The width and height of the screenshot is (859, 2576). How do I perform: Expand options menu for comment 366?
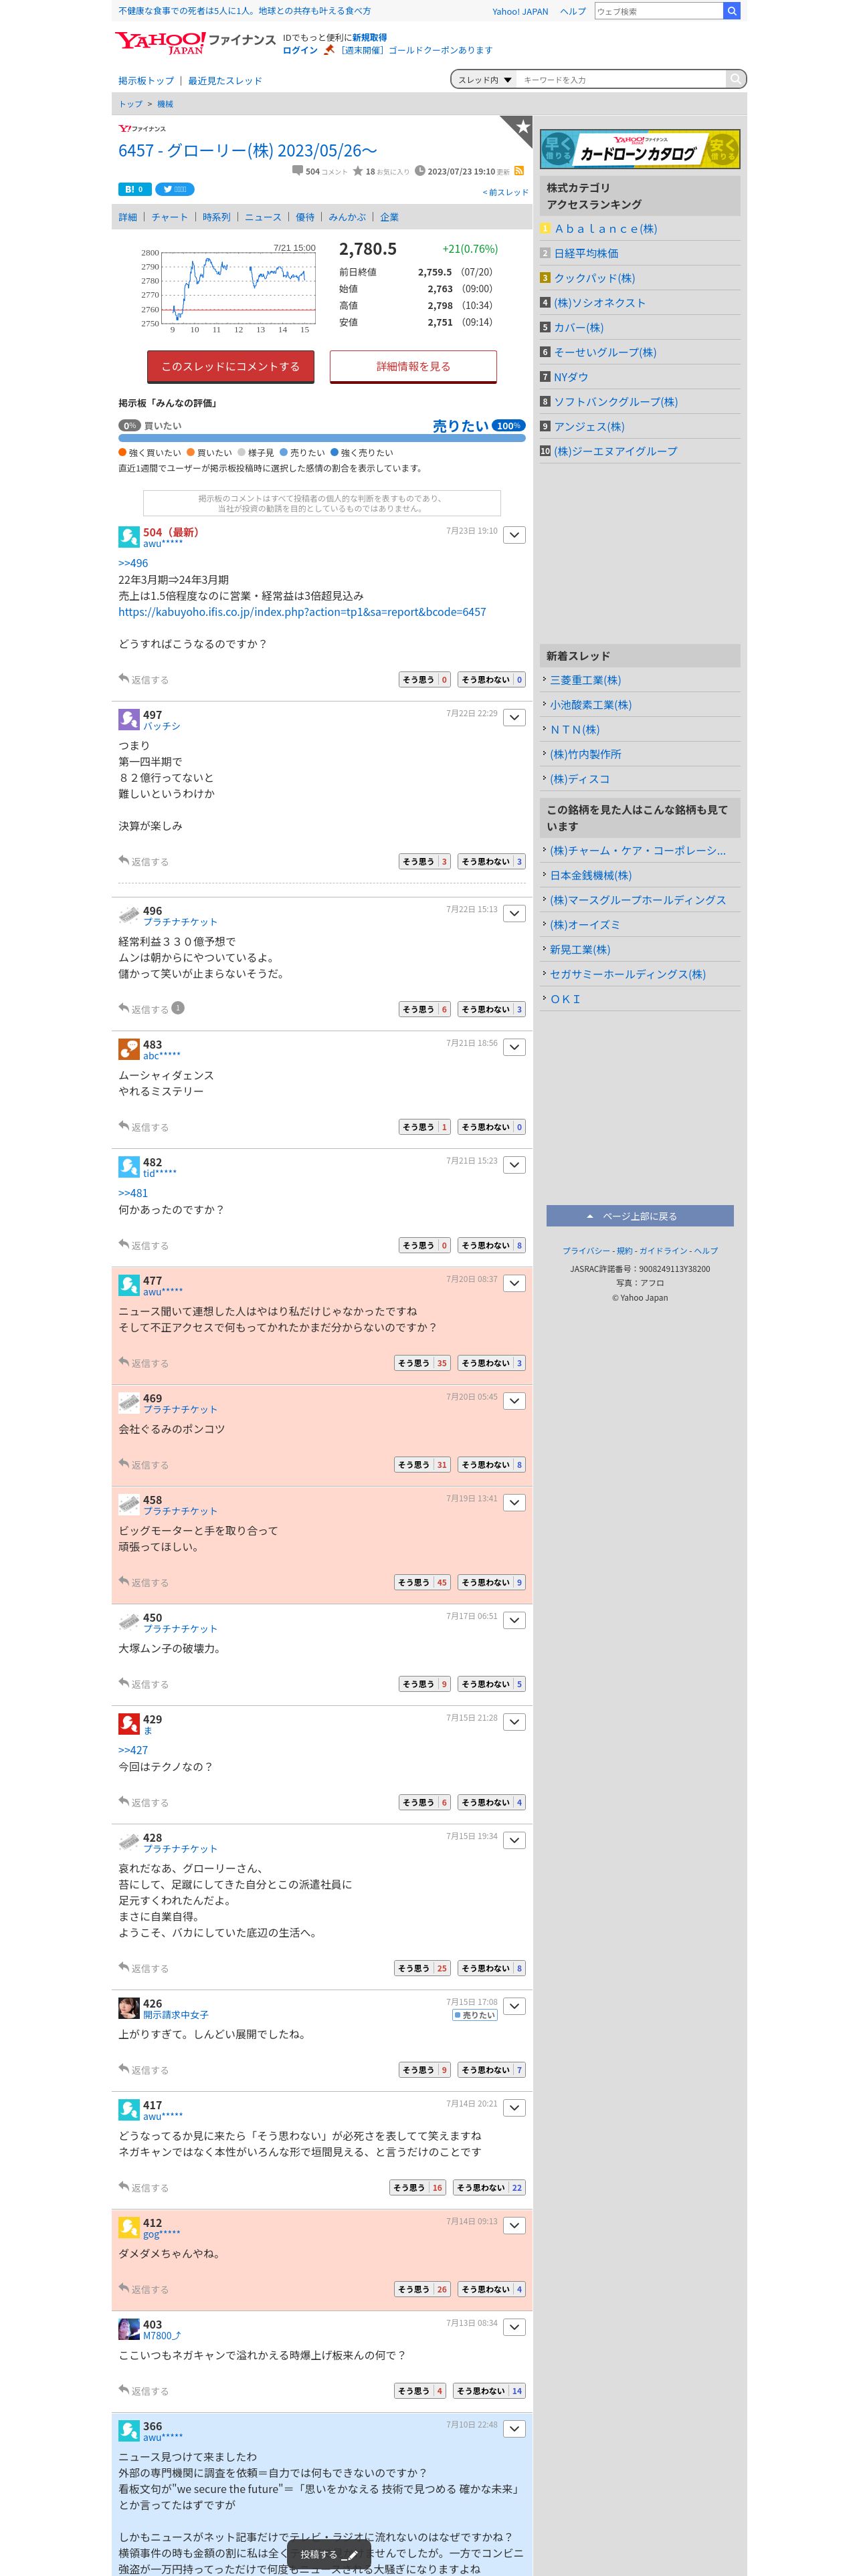tap(514, 2429)
